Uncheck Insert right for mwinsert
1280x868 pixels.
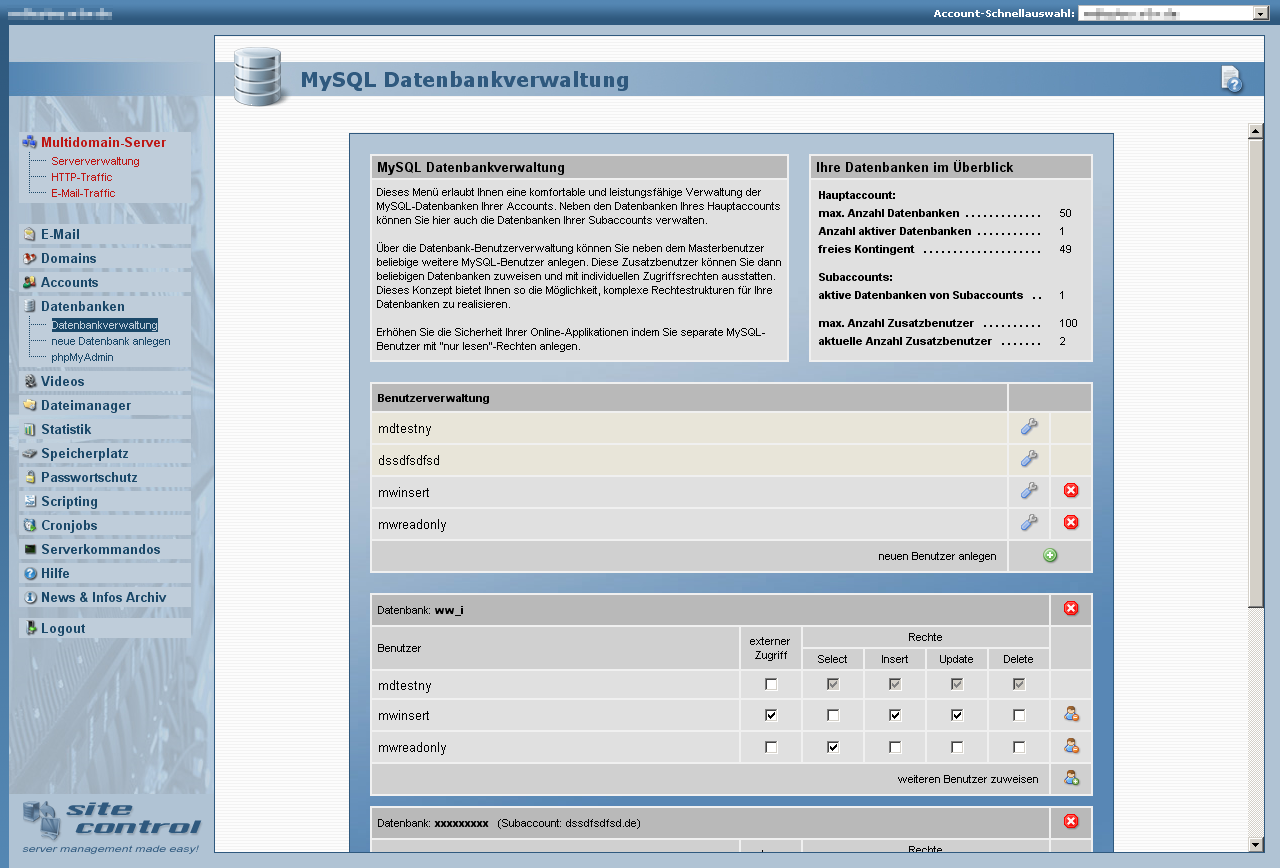pyautogui.click(x=895, y=716)
